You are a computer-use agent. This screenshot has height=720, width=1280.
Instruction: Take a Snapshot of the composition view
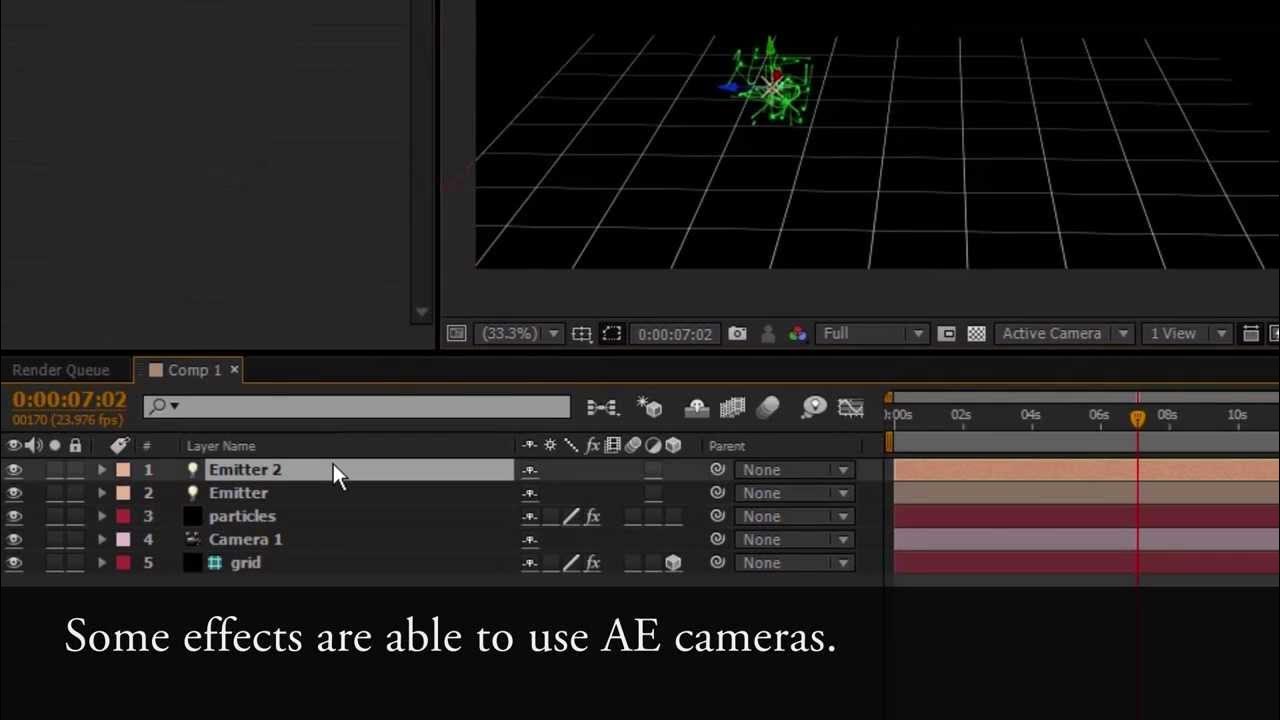coord(738,333)
